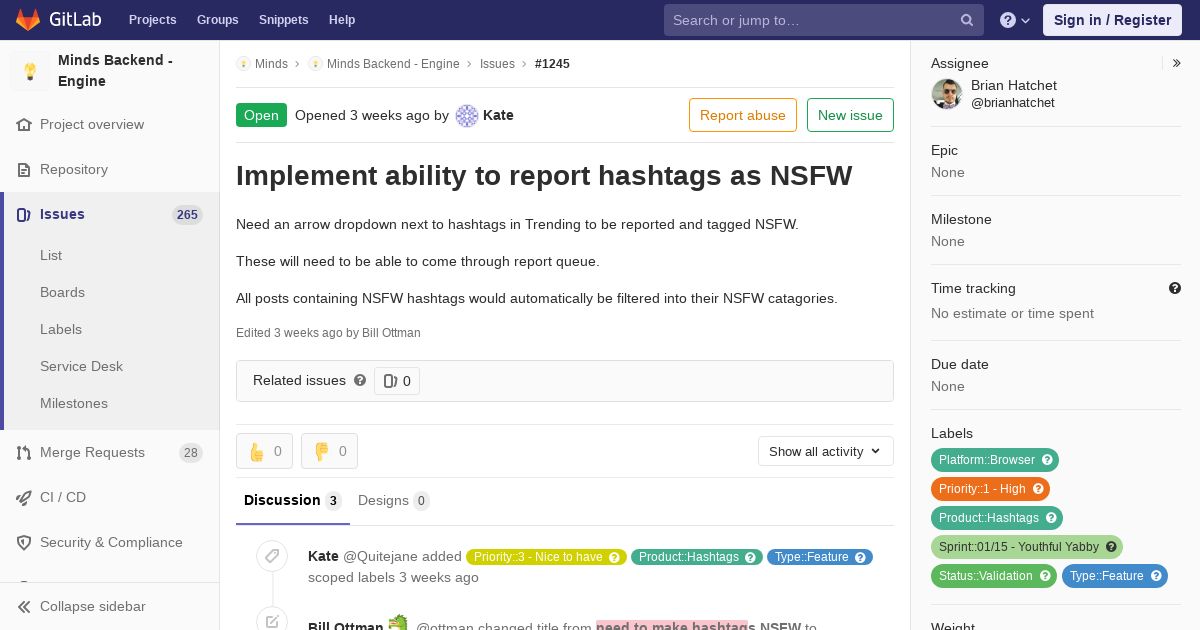This screenshot has width=1200, height=630.
Task: Click the New issue button
Action: coord(850,115)
